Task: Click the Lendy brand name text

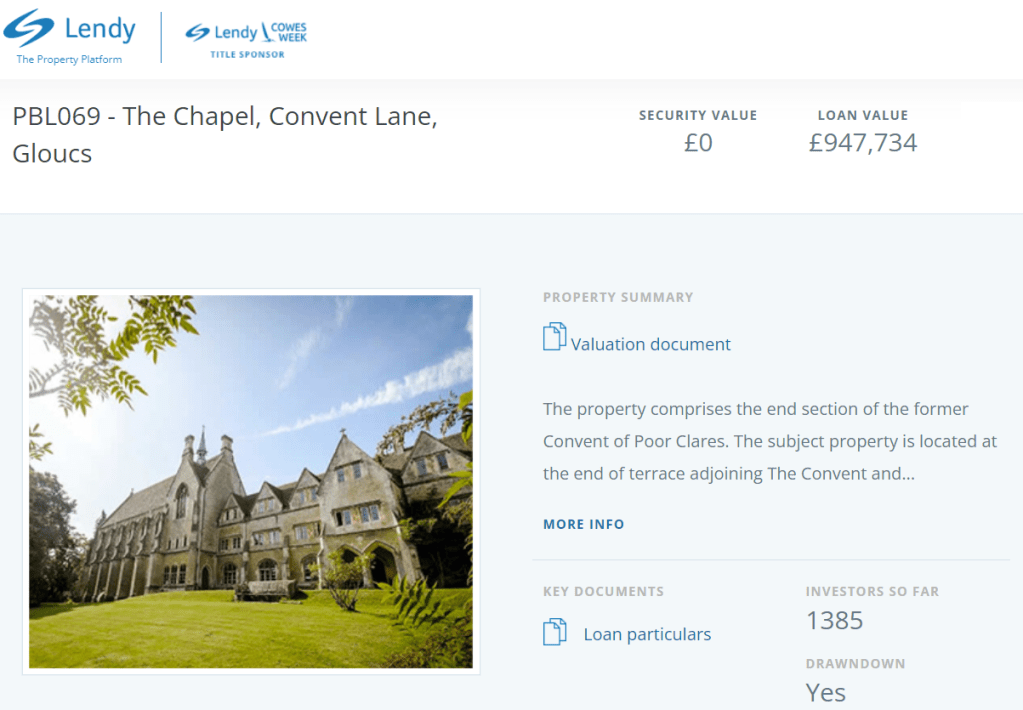Action: click(99, 29)
